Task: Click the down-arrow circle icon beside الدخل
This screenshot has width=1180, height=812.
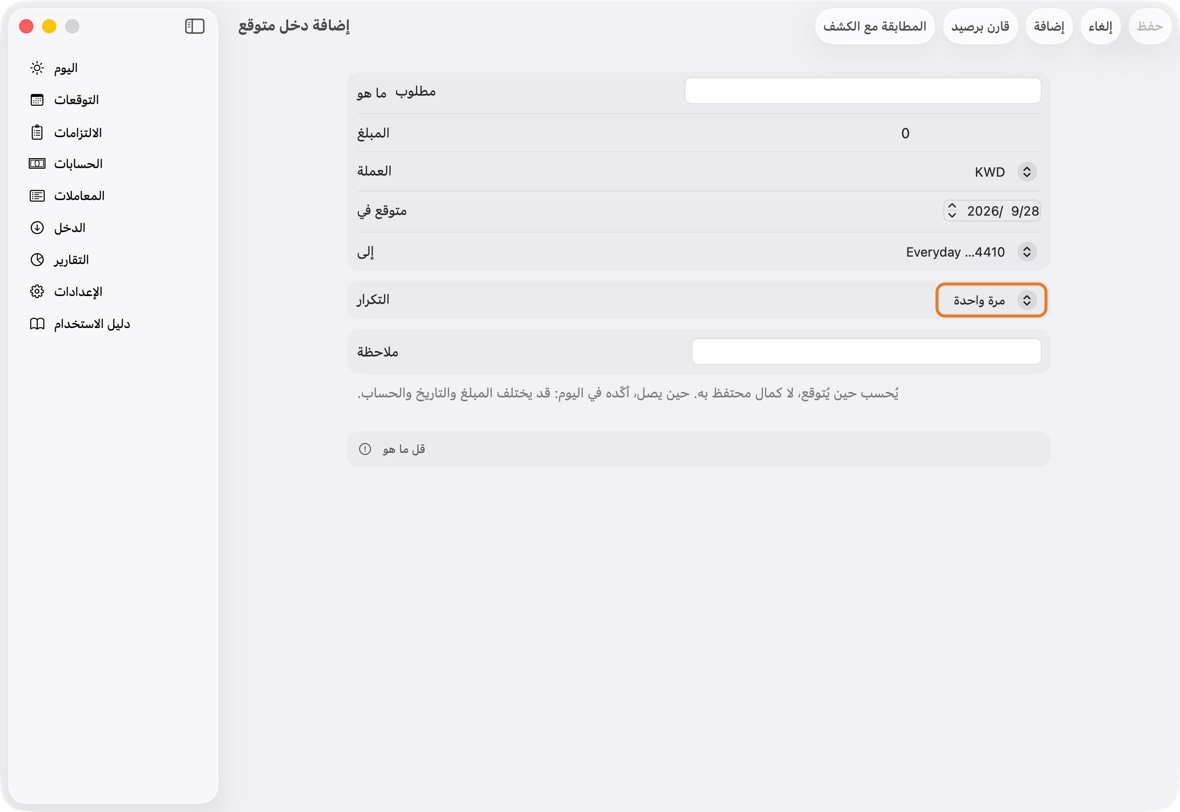Action: [x=37, y=227]
